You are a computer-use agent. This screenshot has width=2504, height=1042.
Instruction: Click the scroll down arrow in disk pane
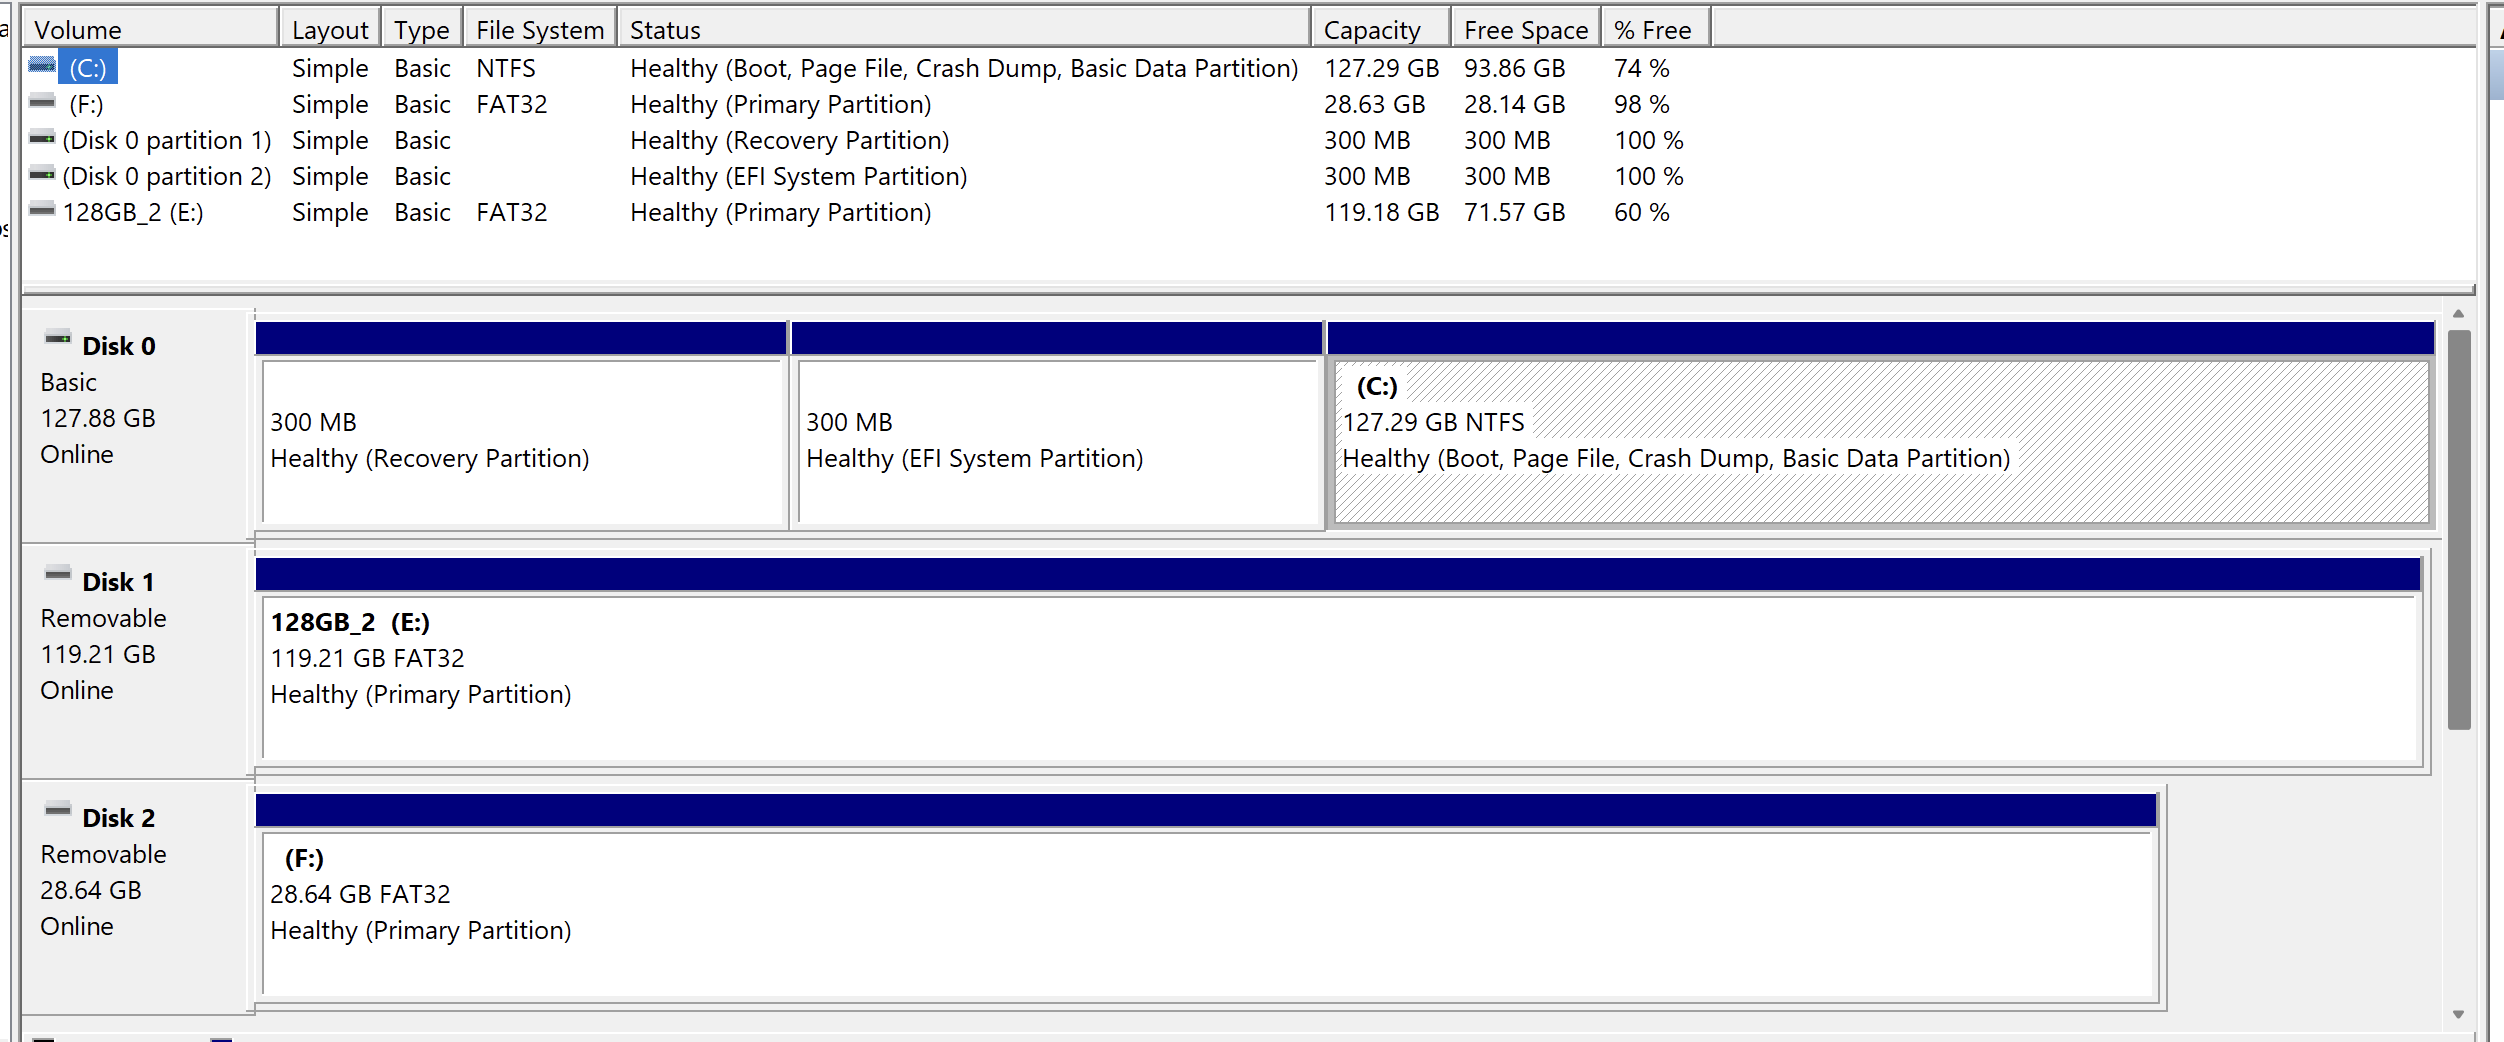[x=2458, y=1014]
